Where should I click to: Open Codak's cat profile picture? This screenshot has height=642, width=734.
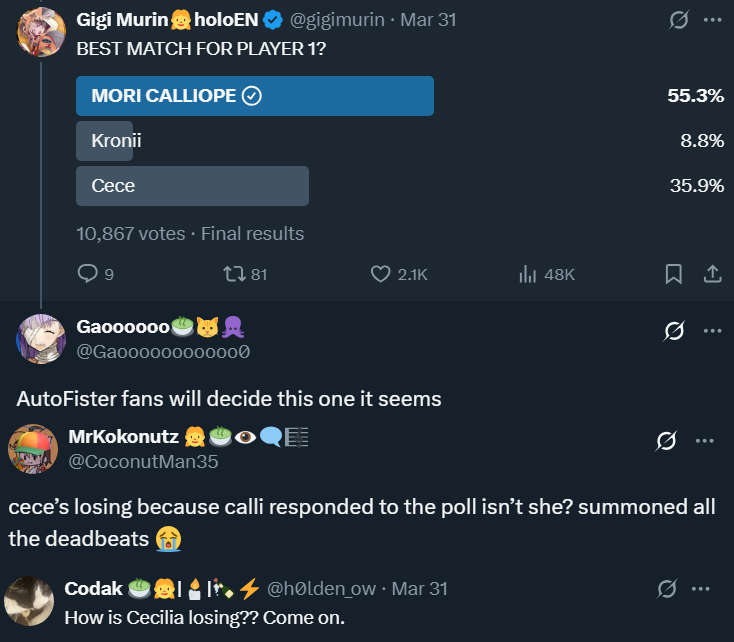click(x=29, y=601)
